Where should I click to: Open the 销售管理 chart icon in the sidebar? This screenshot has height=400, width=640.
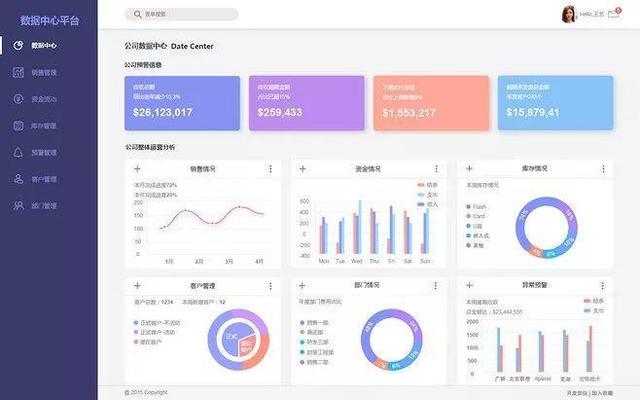click(x=18, y=72)
